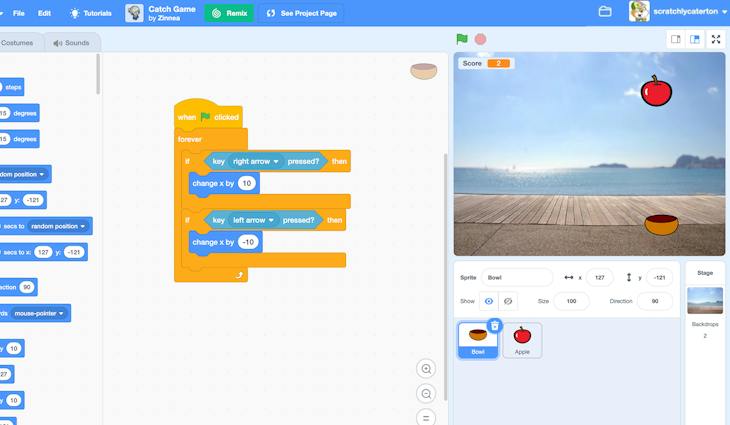
Task: Click the scratchlycaterton user avatar
Action: [639, 11]
